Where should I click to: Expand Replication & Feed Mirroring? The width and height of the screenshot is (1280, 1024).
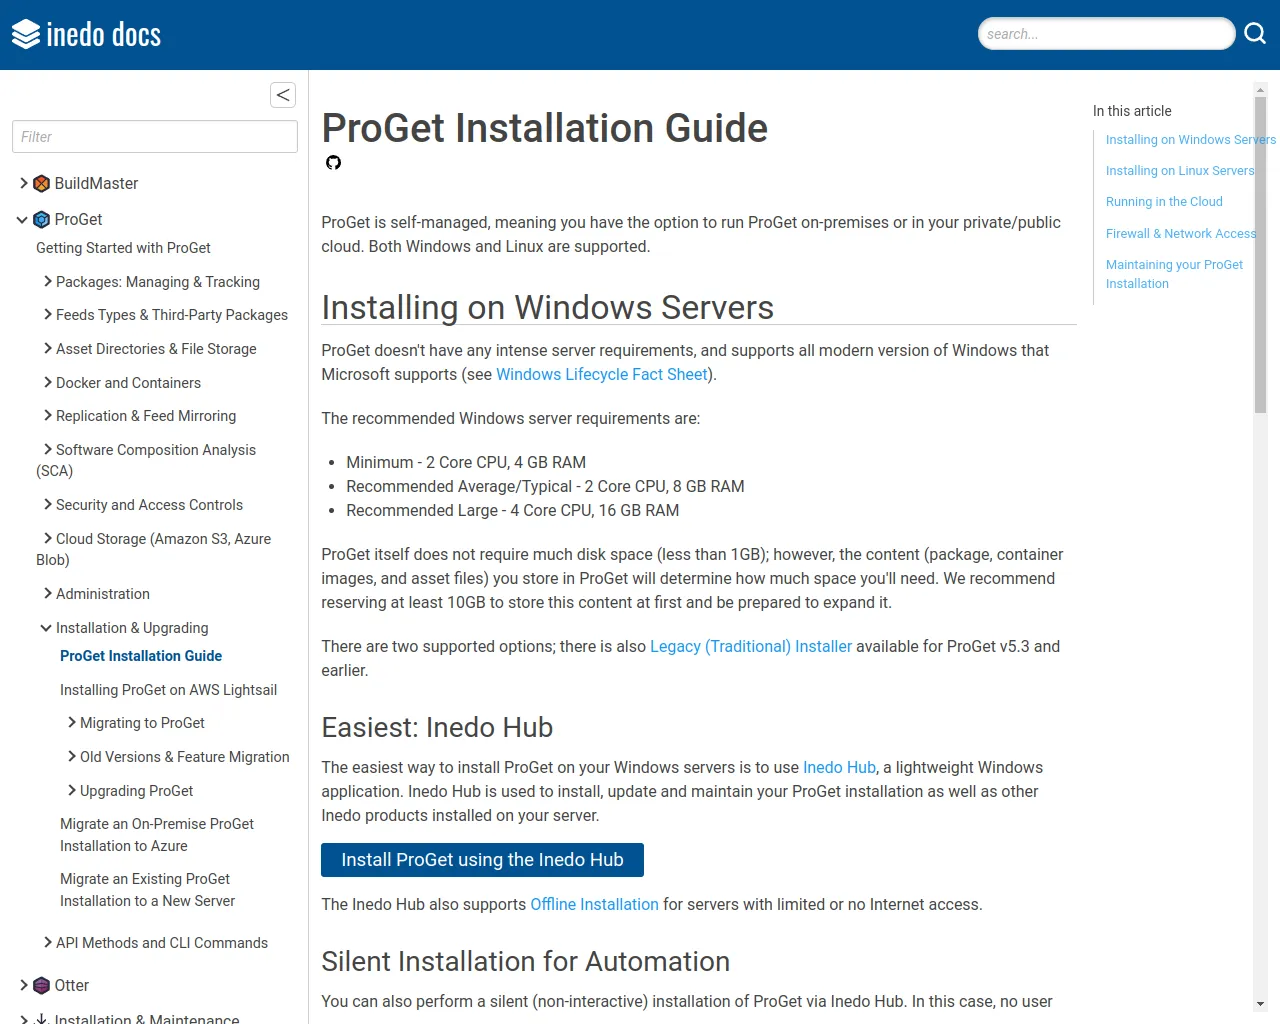(48, 416)
